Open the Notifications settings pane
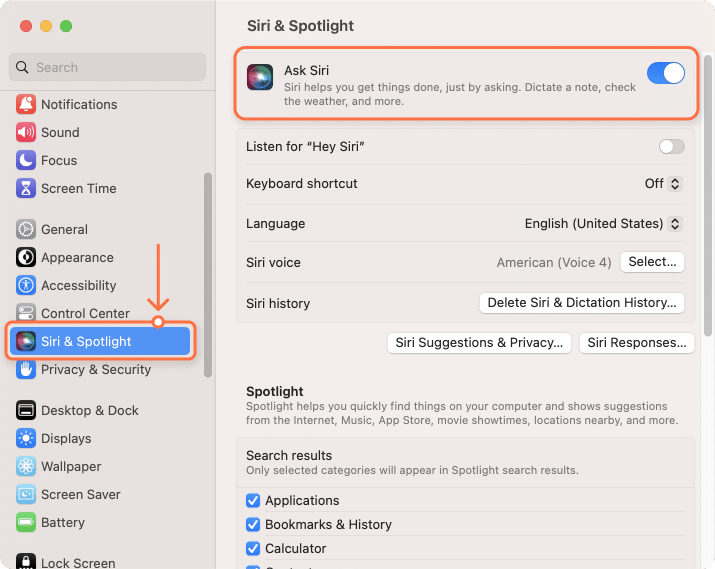Image resolution: width=715 pixels, height=569 pixels. coord(99,104)
